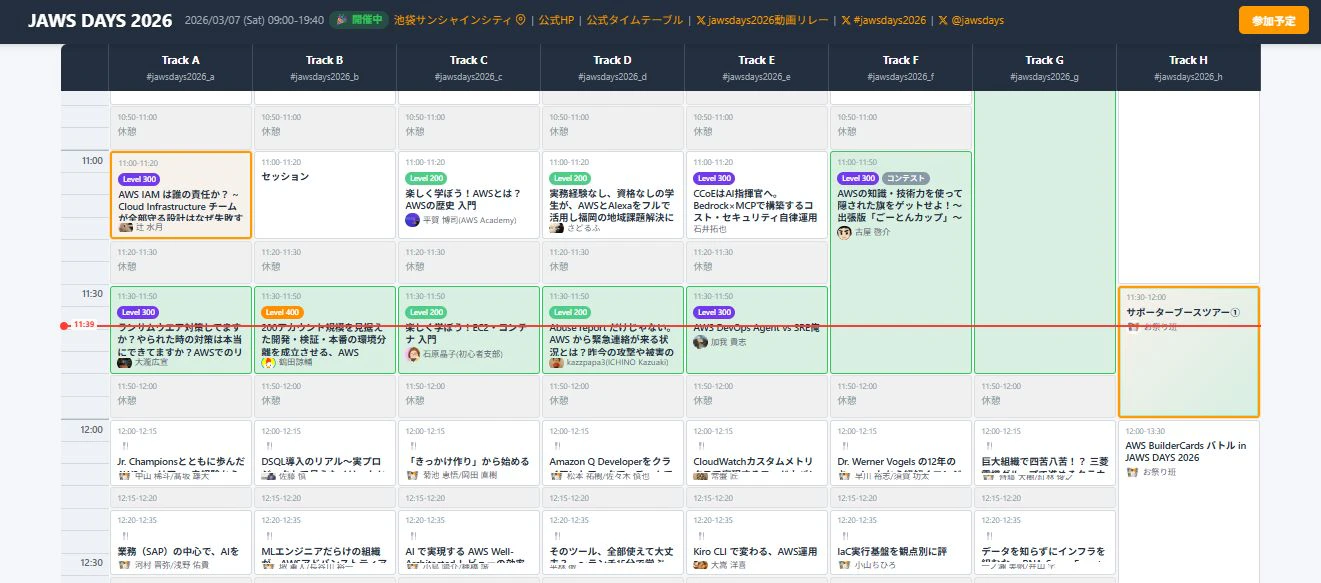Click avatar of 小山ちひろ
The height and width of the screenshot is (583, 1321).
pyautogui.click(x=844, y=565)
